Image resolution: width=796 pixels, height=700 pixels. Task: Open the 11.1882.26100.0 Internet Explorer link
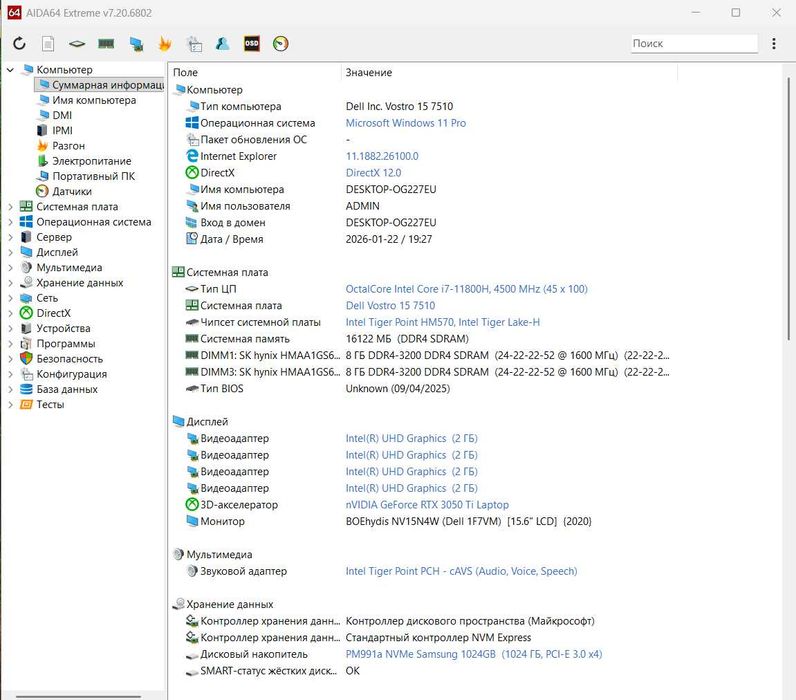pos(382,156)
